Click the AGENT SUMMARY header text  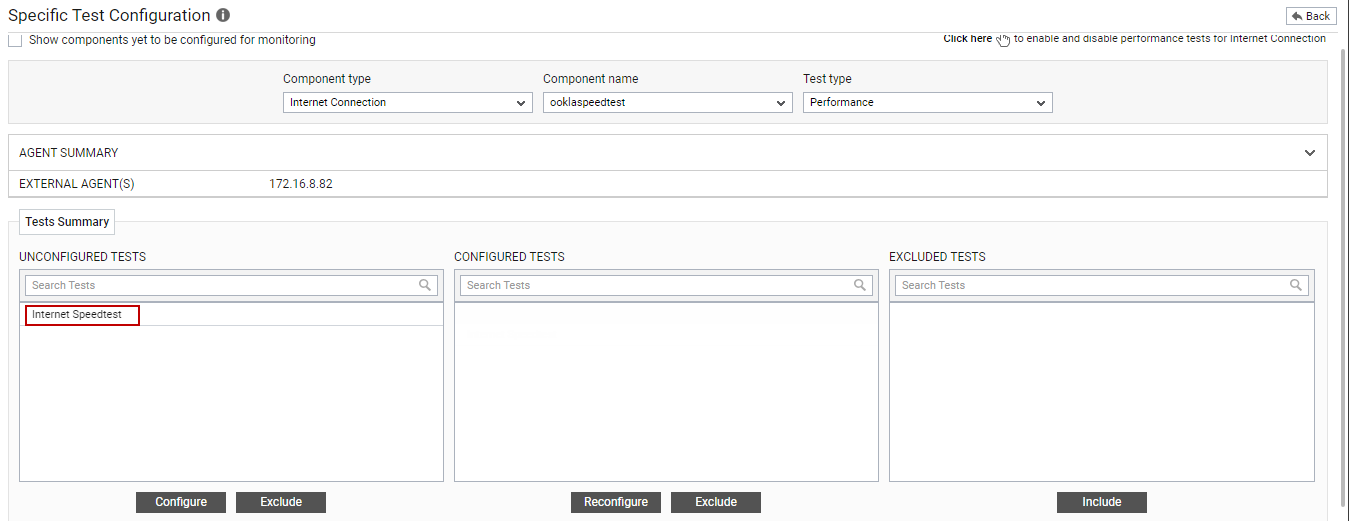point(69,153)
